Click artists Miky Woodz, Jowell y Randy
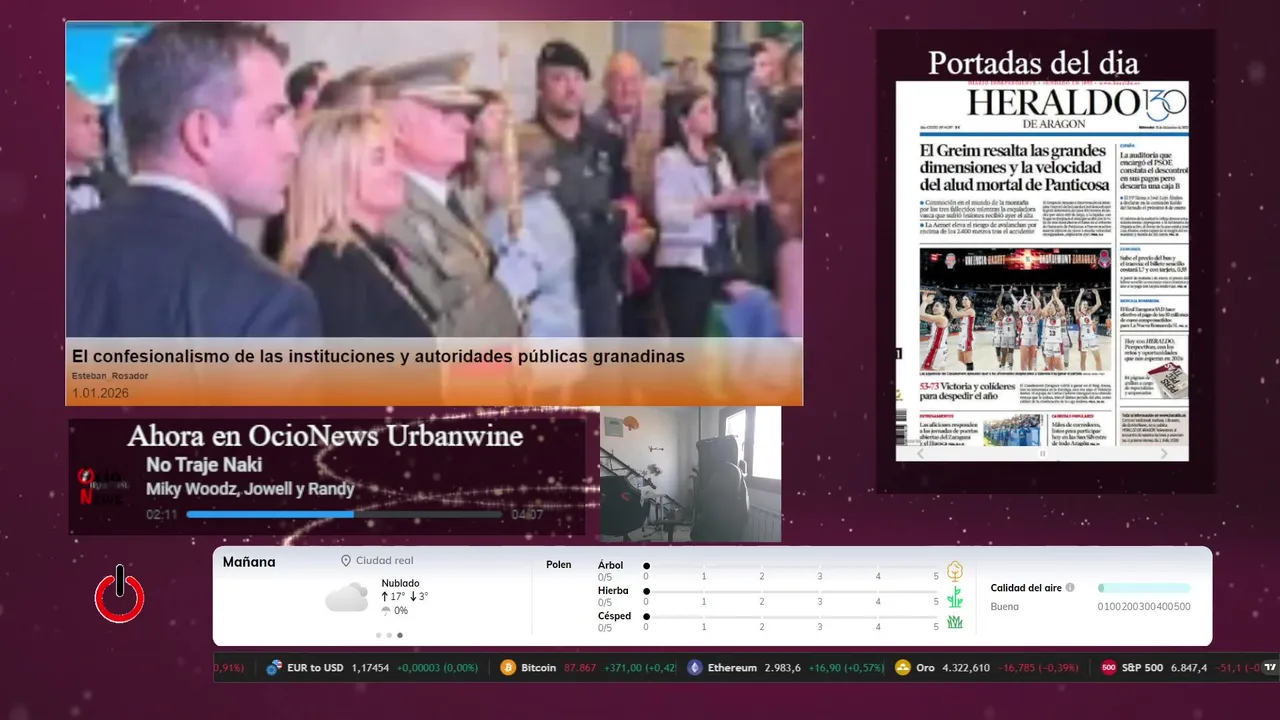 tap(250, 489)
